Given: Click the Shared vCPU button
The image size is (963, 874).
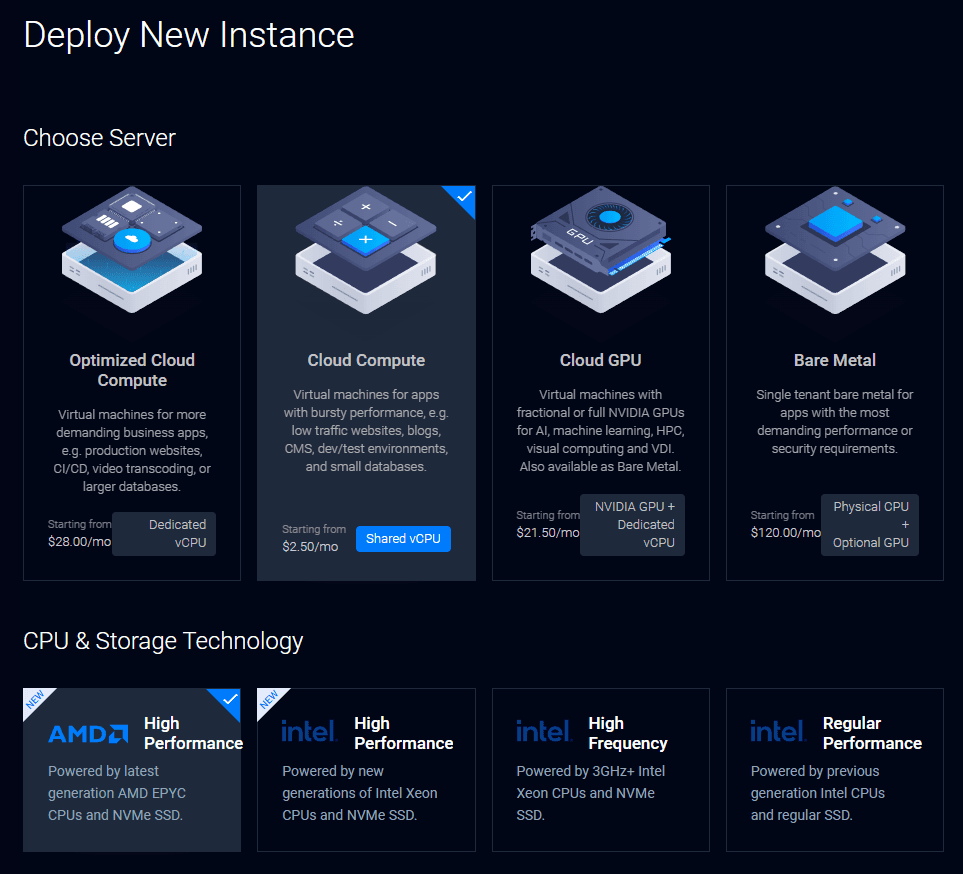Looking at the screenshot, I should [x=403, y=539].
